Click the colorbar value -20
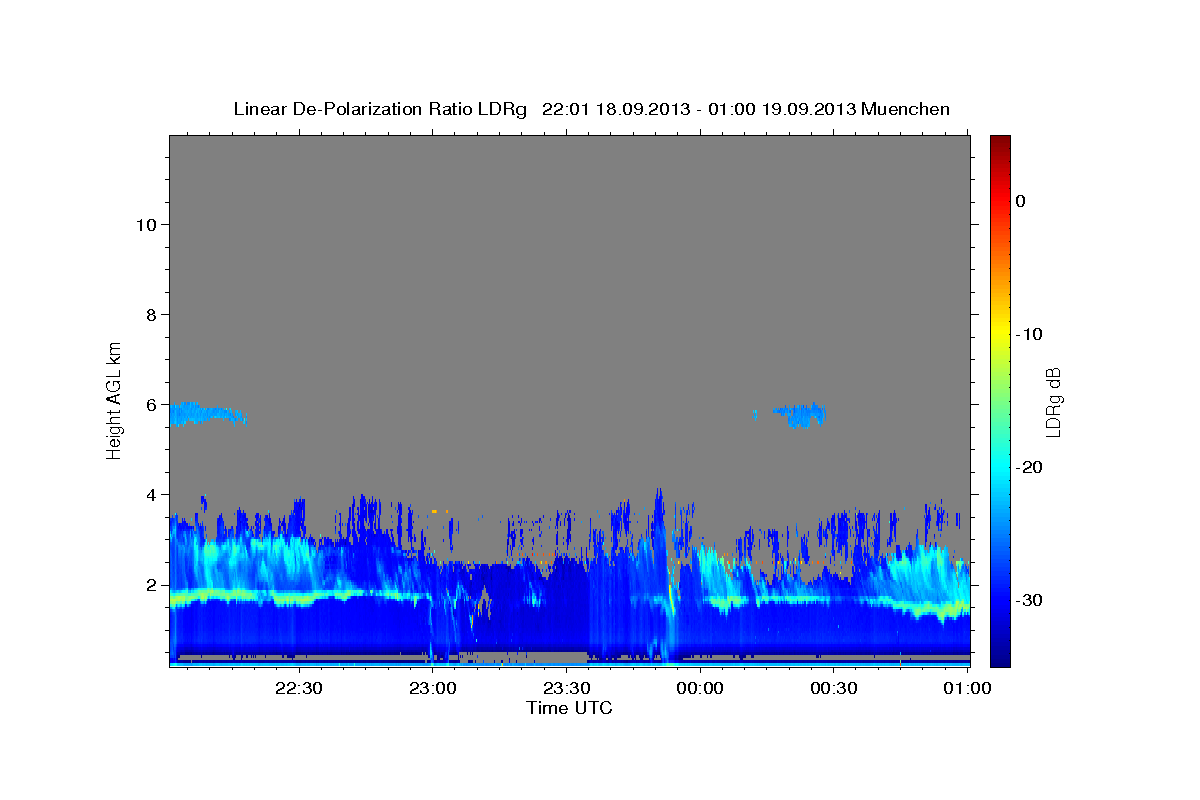Screen dimensions: 1200x800 1029,467
